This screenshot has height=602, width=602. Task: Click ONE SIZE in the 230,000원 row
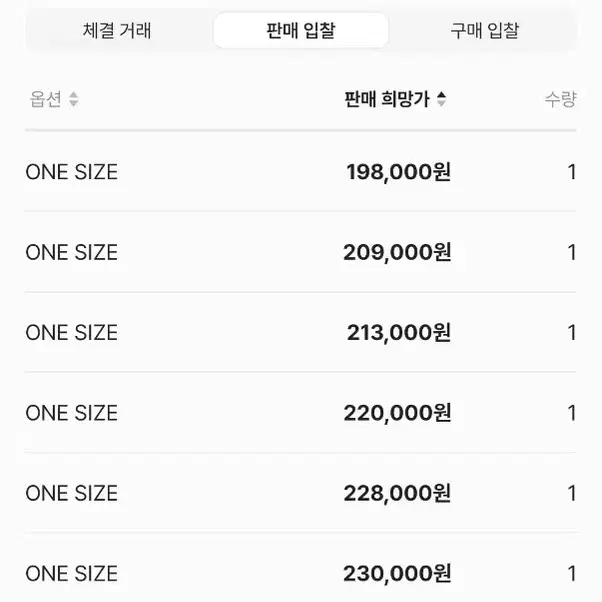click(72, 574)
